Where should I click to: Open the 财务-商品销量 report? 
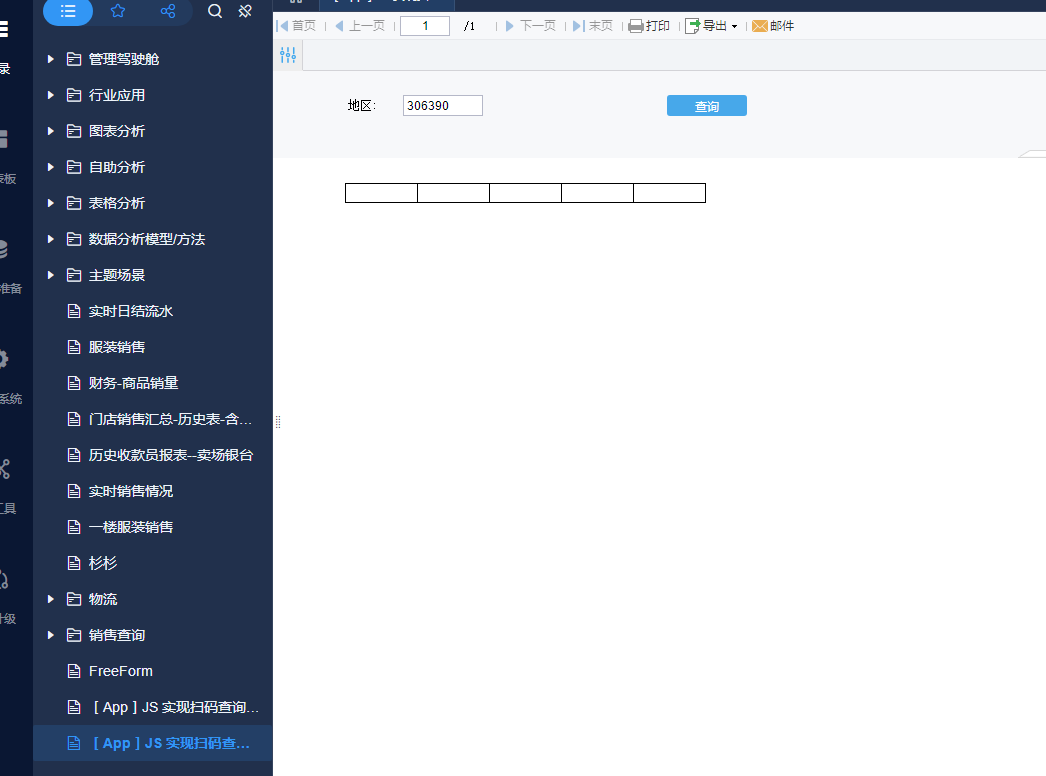(133, 384)
